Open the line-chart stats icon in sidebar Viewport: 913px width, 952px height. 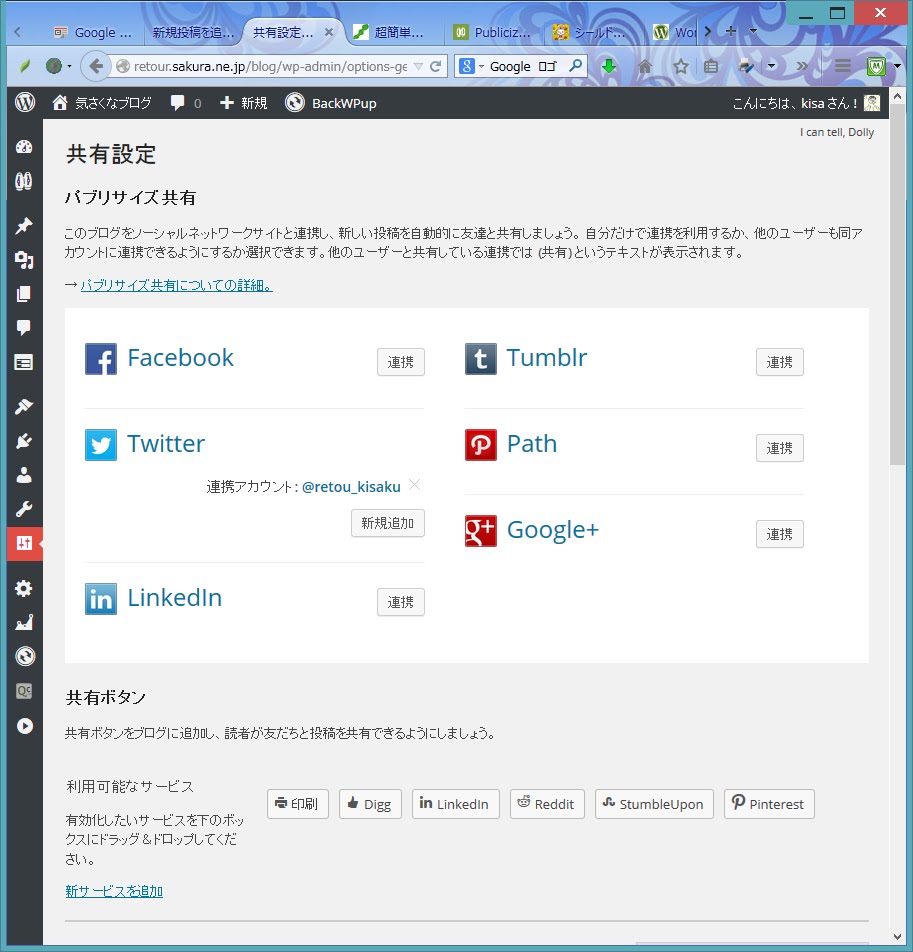tap(24, 622)
